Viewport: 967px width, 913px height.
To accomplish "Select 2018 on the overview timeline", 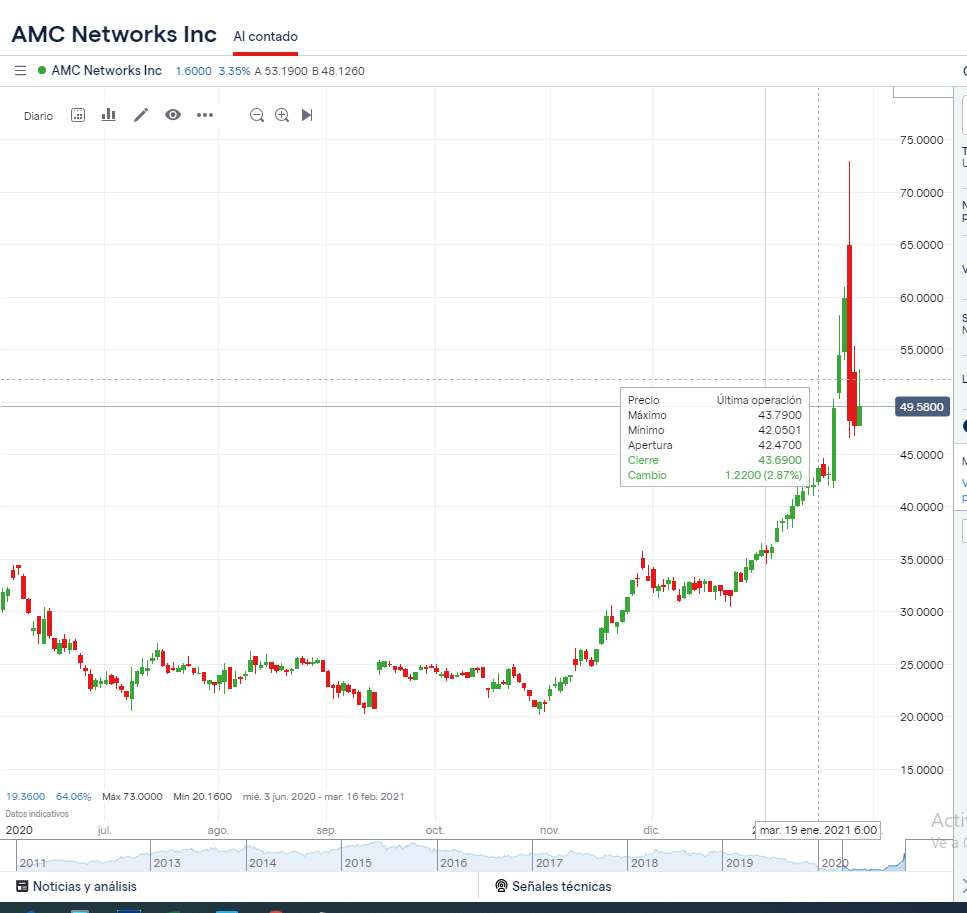I will click(x=644, y=863).
